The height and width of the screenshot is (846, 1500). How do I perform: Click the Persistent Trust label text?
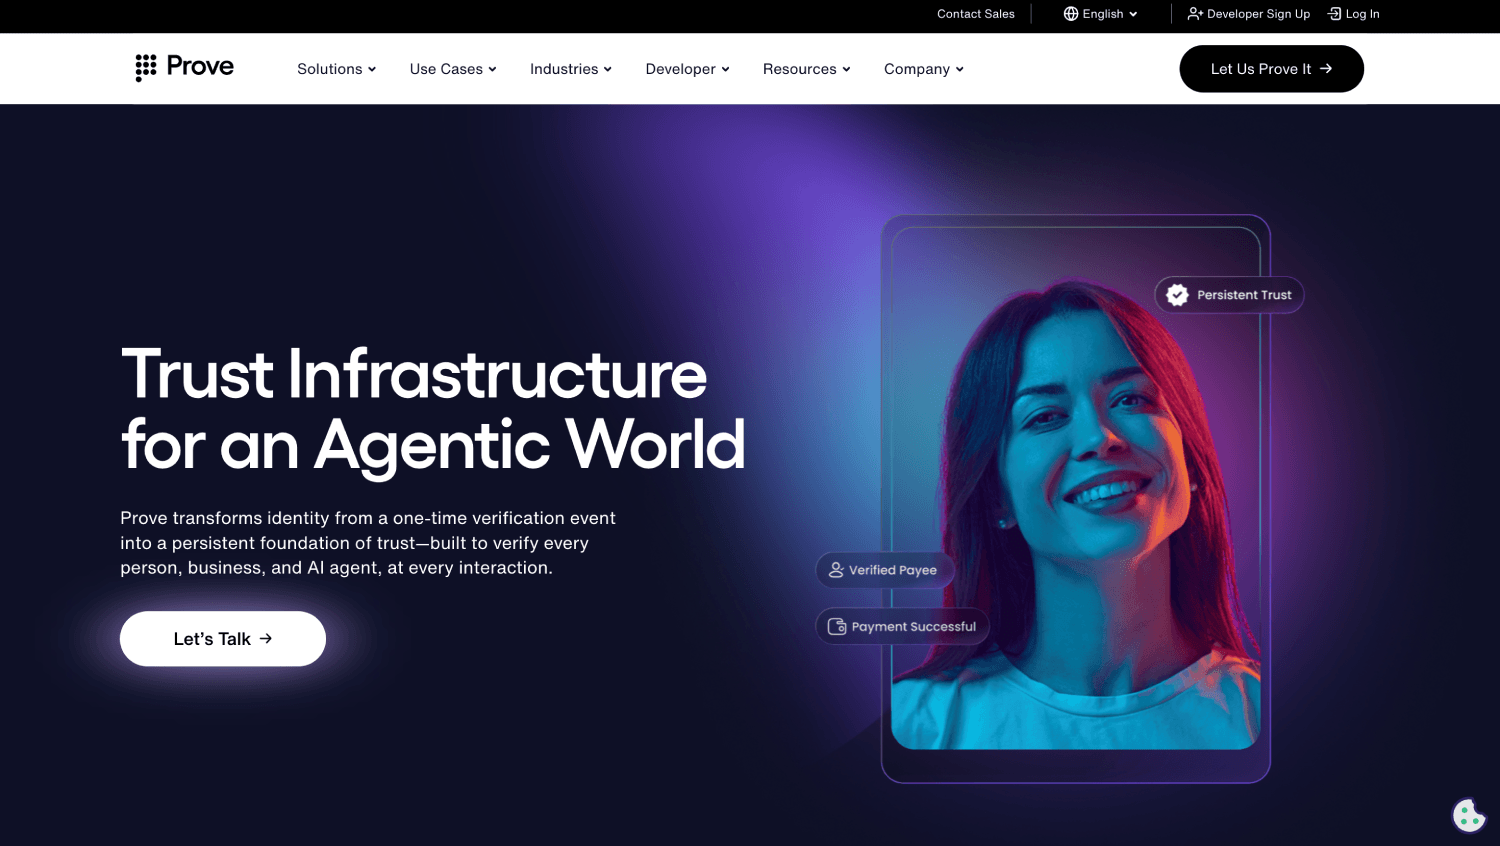[1244, 295]
